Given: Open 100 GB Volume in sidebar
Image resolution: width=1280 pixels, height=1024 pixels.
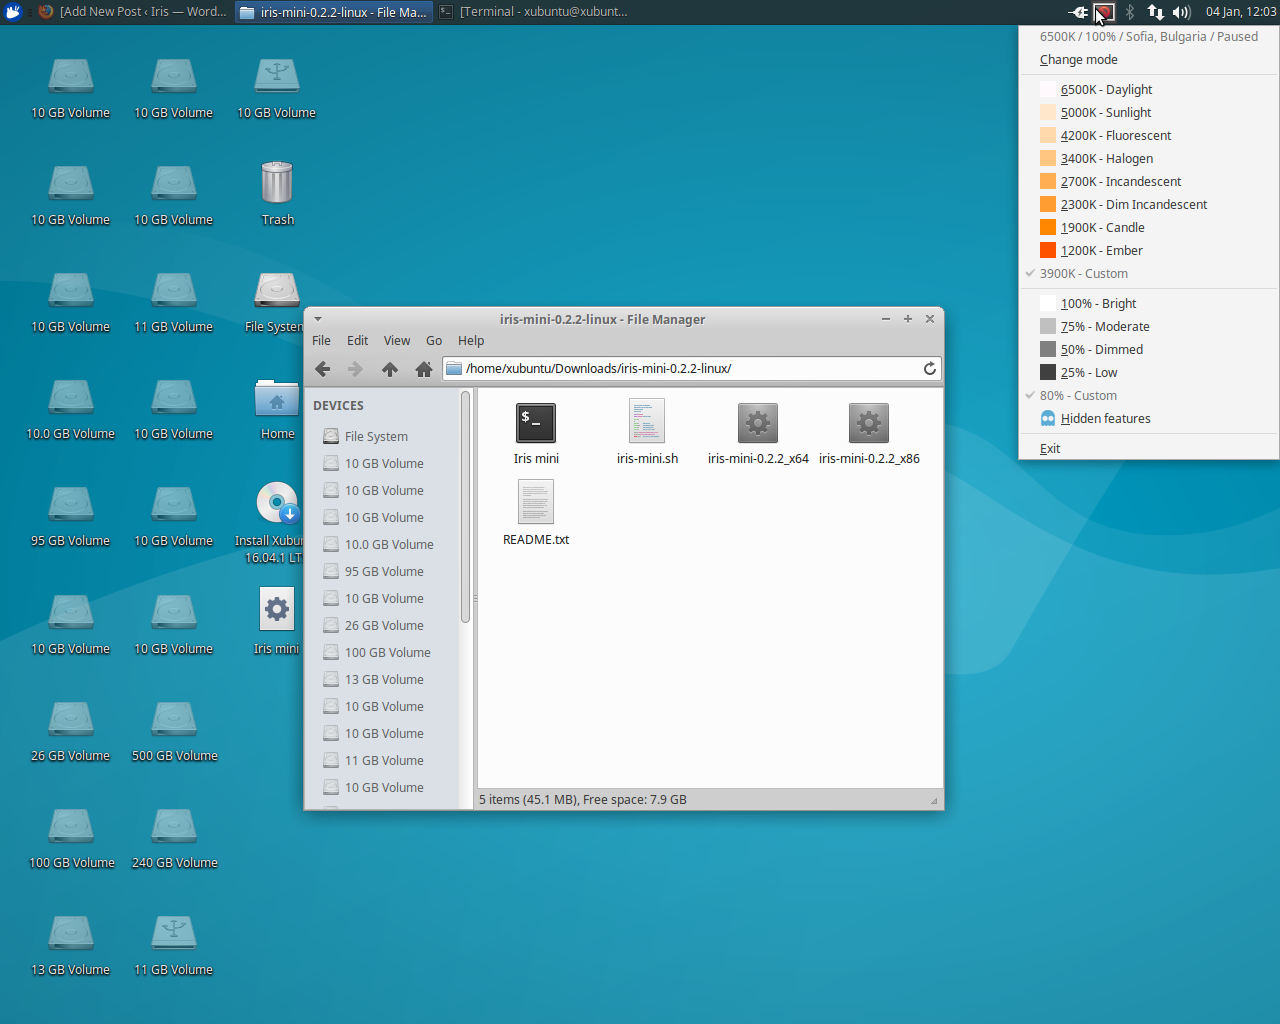Looking at the screenshot, I should coord(387,652).
